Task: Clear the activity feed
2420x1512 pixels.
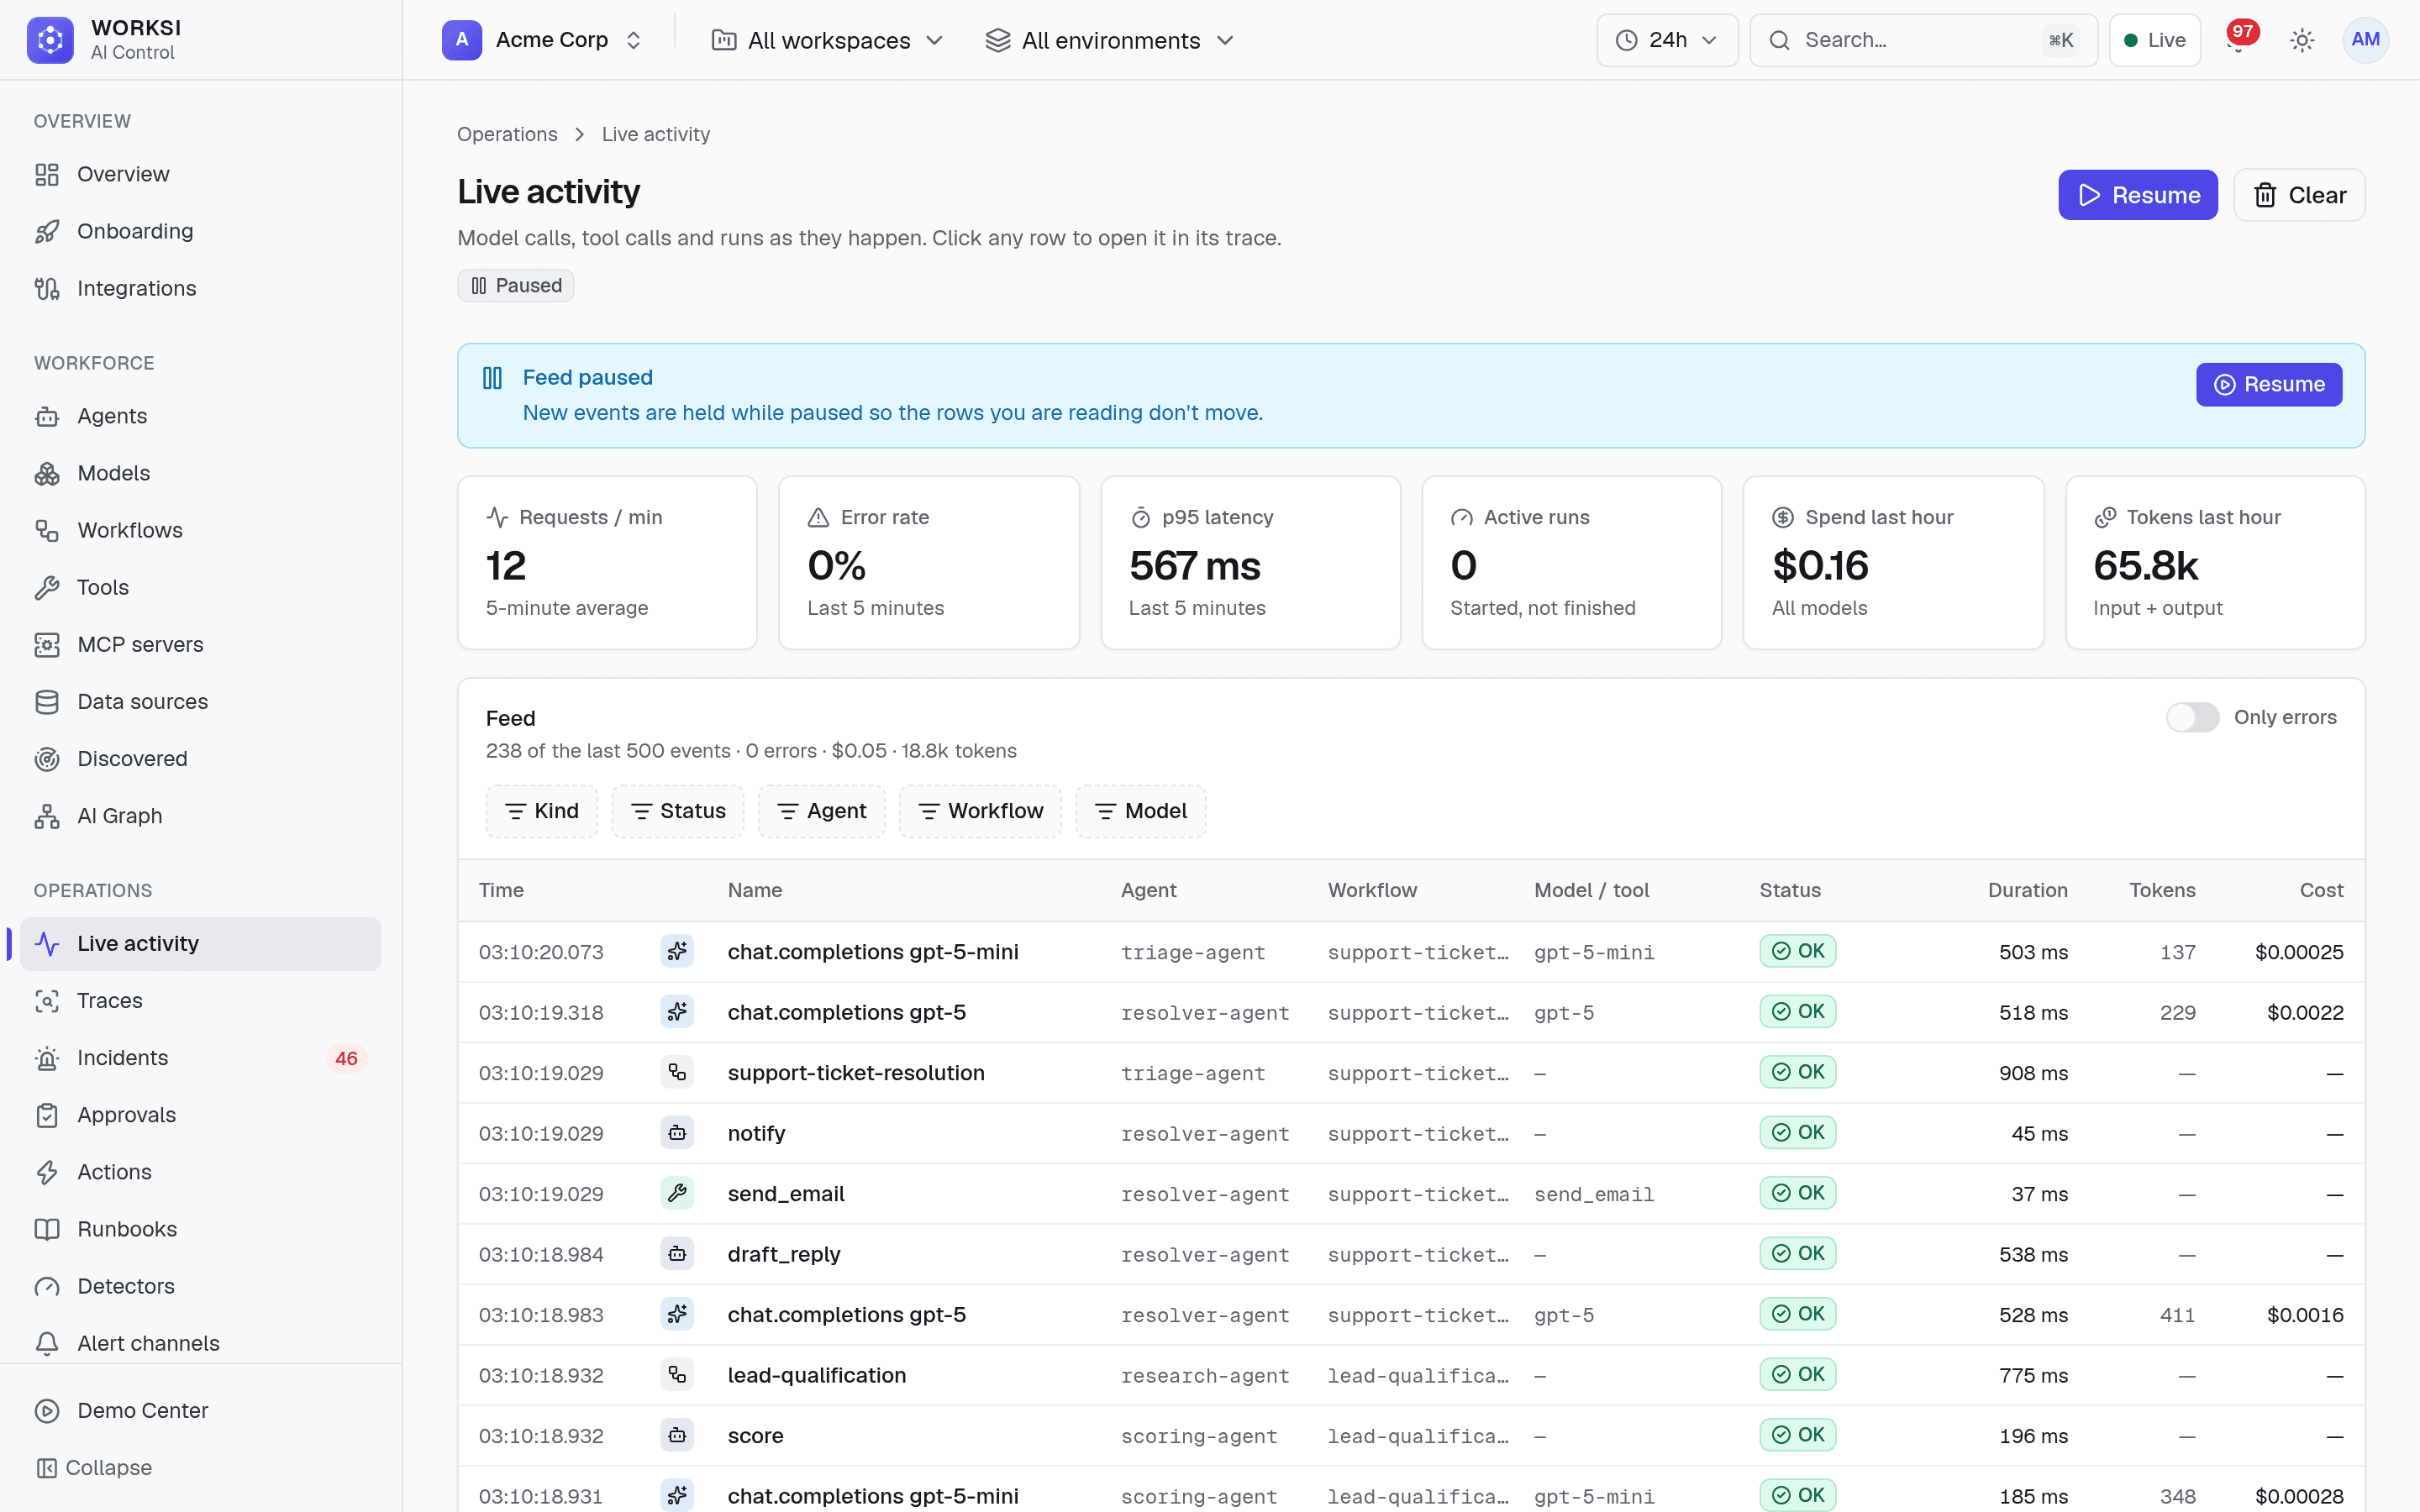Action: point(2299,195)
